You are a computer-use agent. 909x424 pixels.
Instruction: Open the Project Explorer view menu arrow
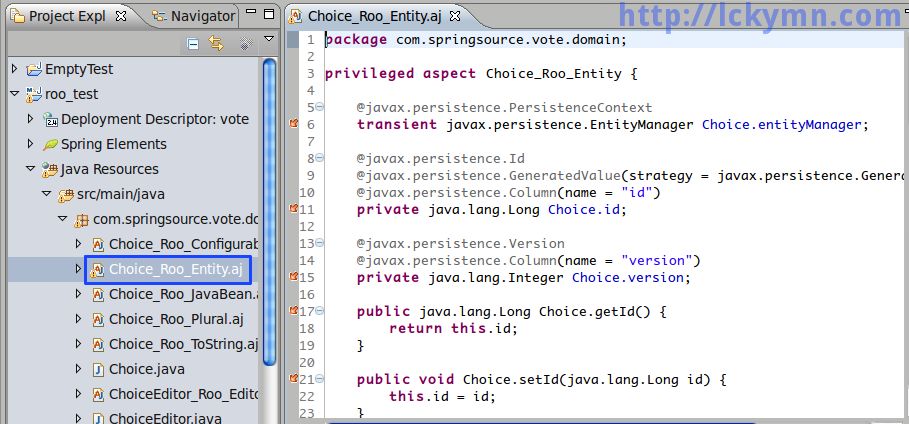[268, 39]
